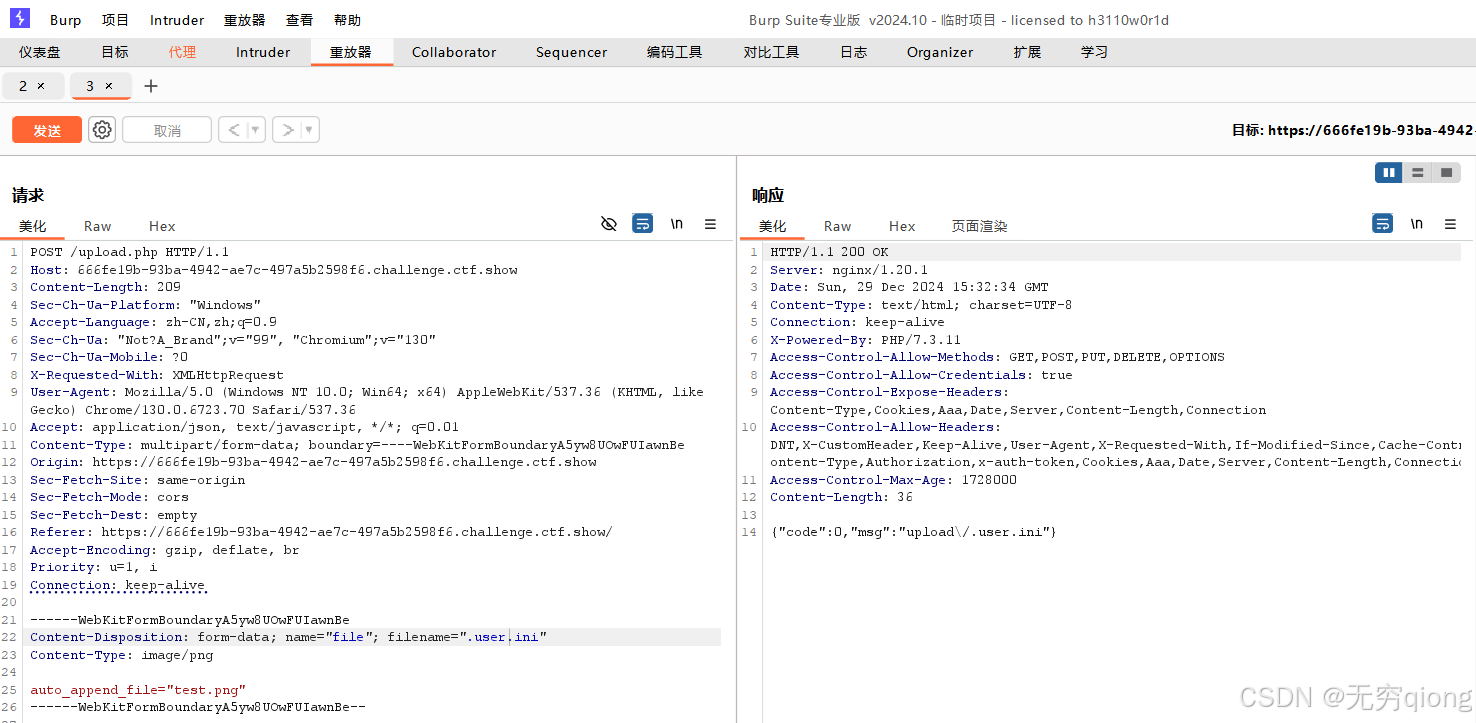Open the 查看 menu
The width and height of the screenshot is (1476, 723).
pos(299,20)
